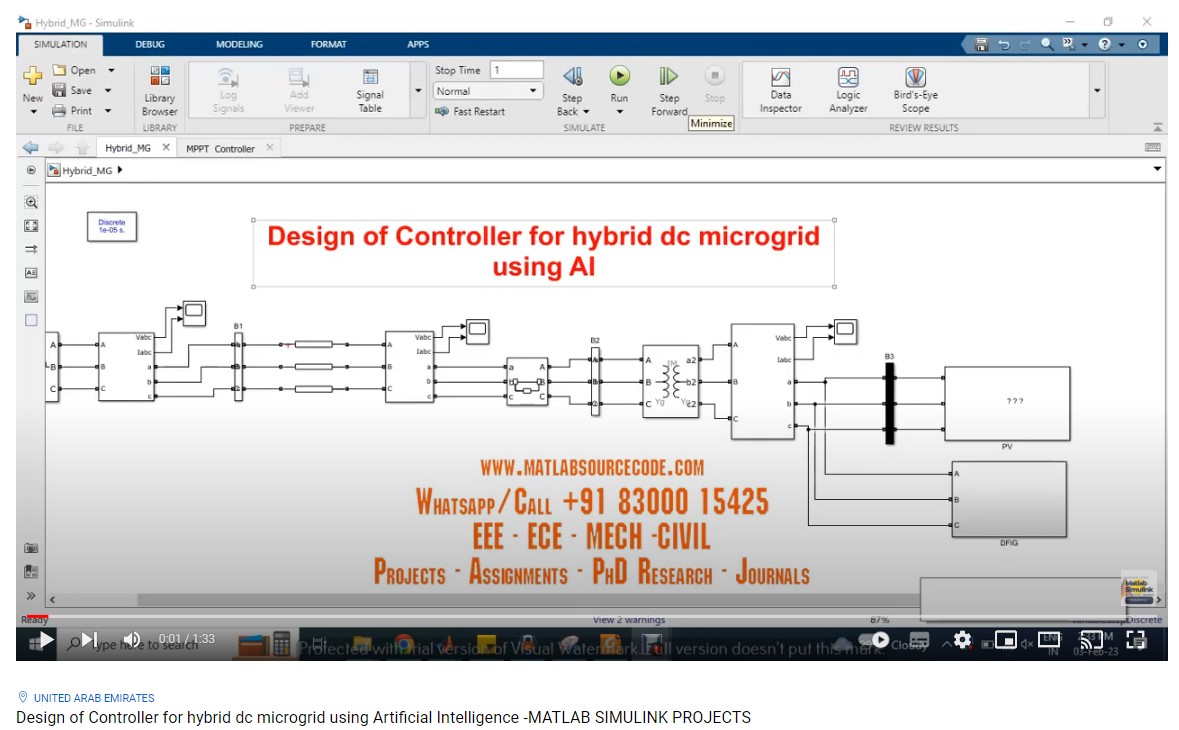The width and height of the screenshot is (1179, 730).
Task: Expand the Normal simulation mode dropdown
Action: pos(533,91)
